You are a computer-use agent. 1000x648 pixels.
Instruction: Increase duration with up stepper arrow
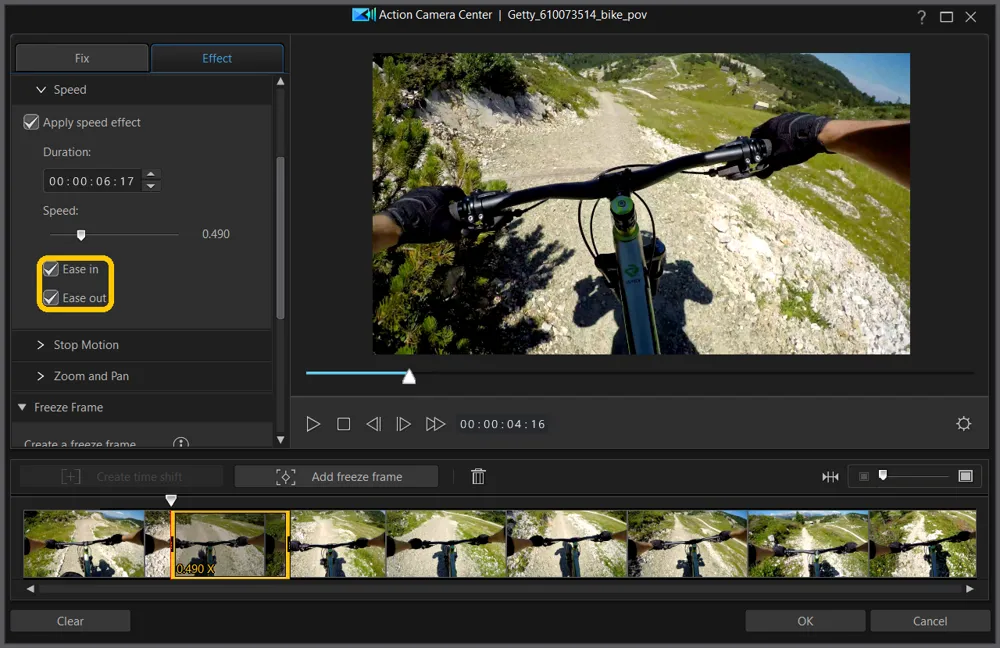coord(151,174)
